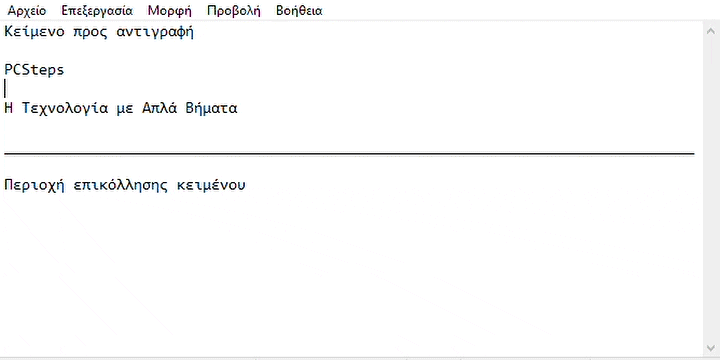Place cursor in the word Κείμενο
Screen dimensions: 720x360
point(34,33)
